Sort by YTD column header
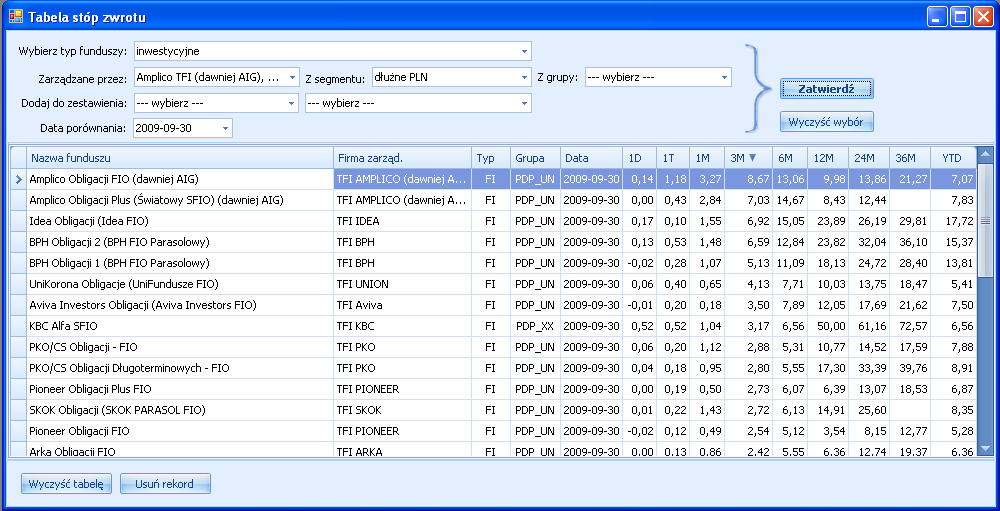This screenshot has height=511, width=1000. coord(953,158)
